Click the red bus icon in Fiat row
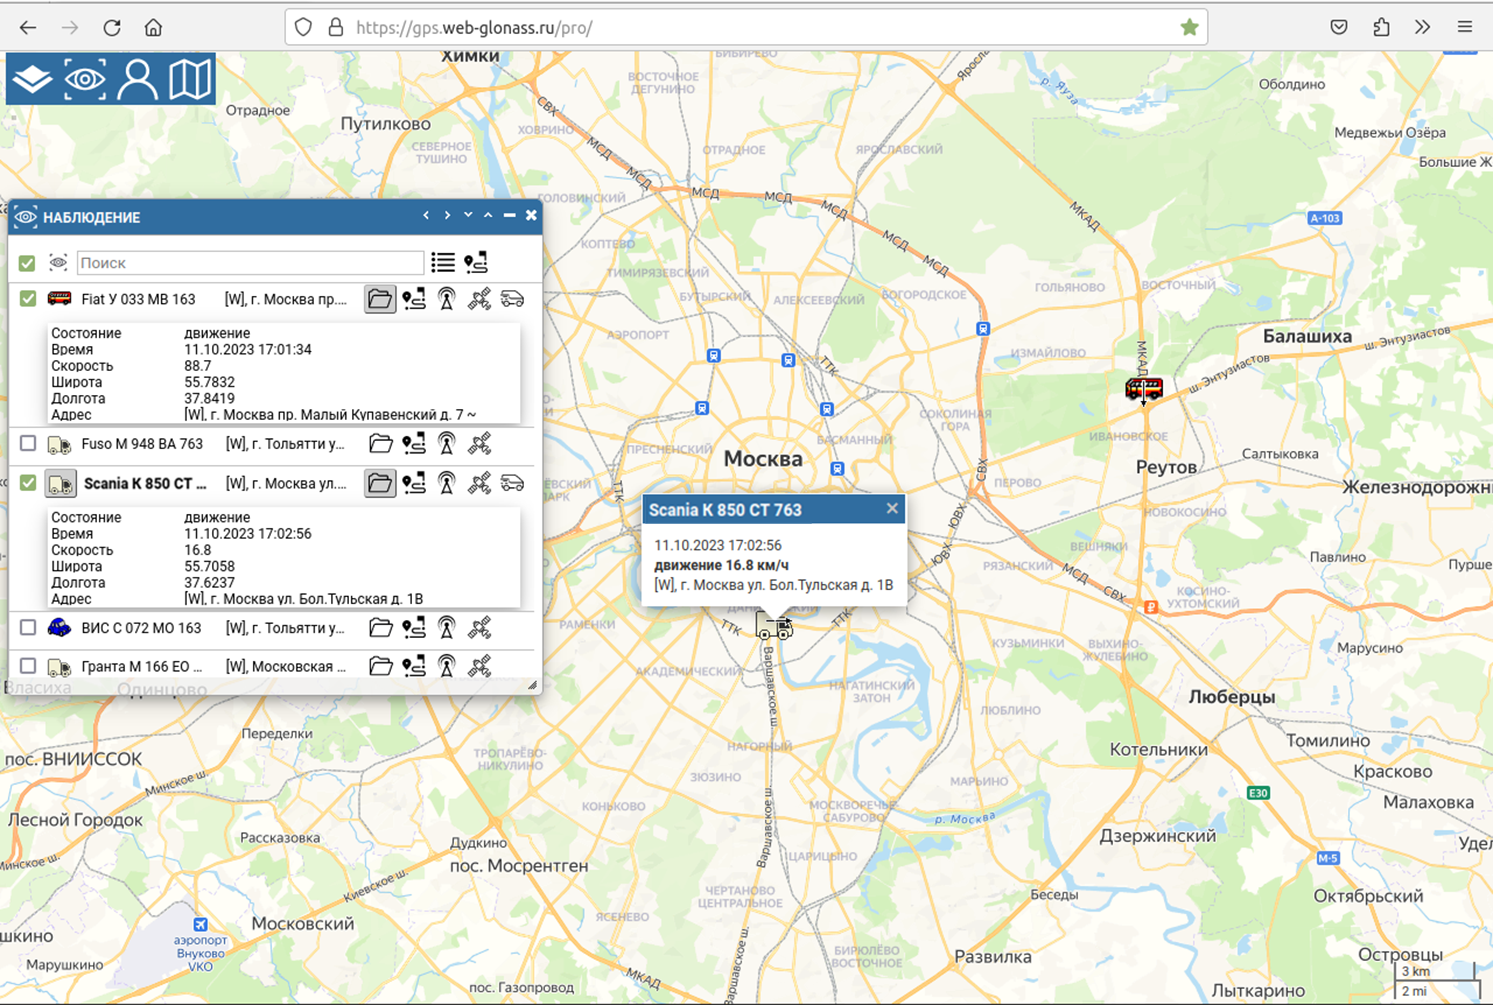Viewport: 1493px width, 1005px height. click(60, 298)
